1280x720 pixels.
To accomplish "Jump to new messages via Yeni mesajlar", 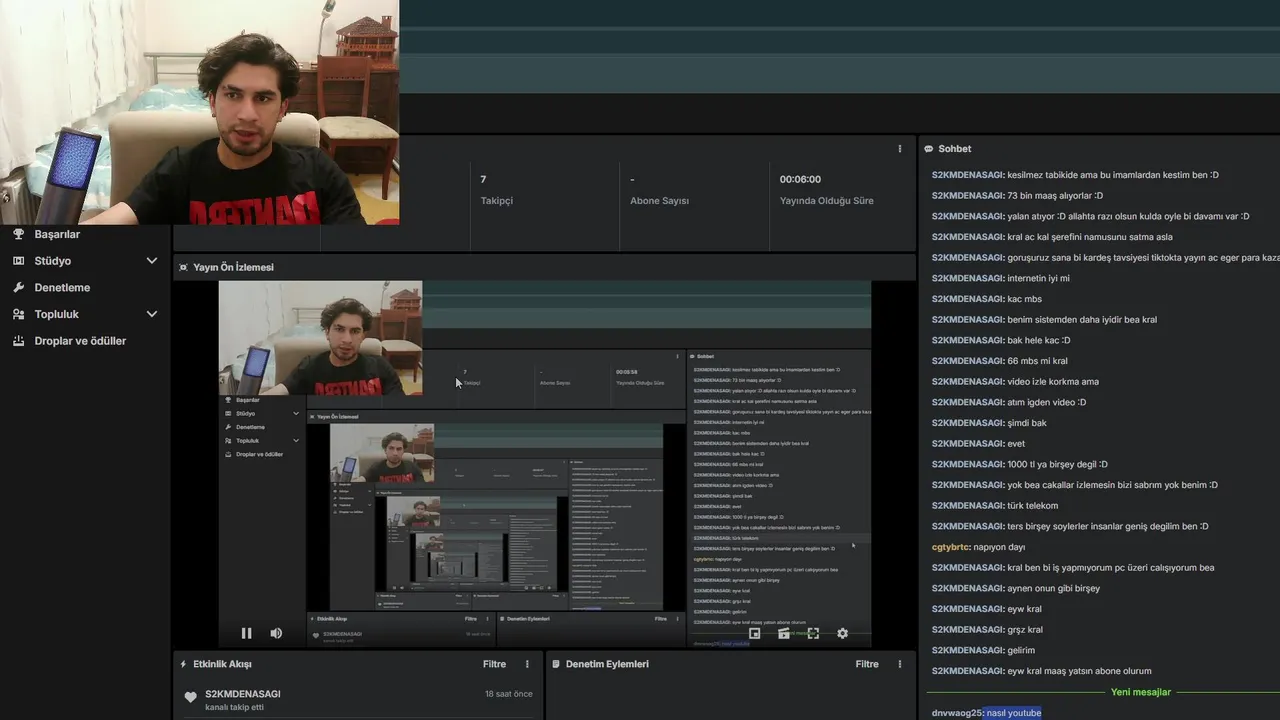I will point(1140,692).
